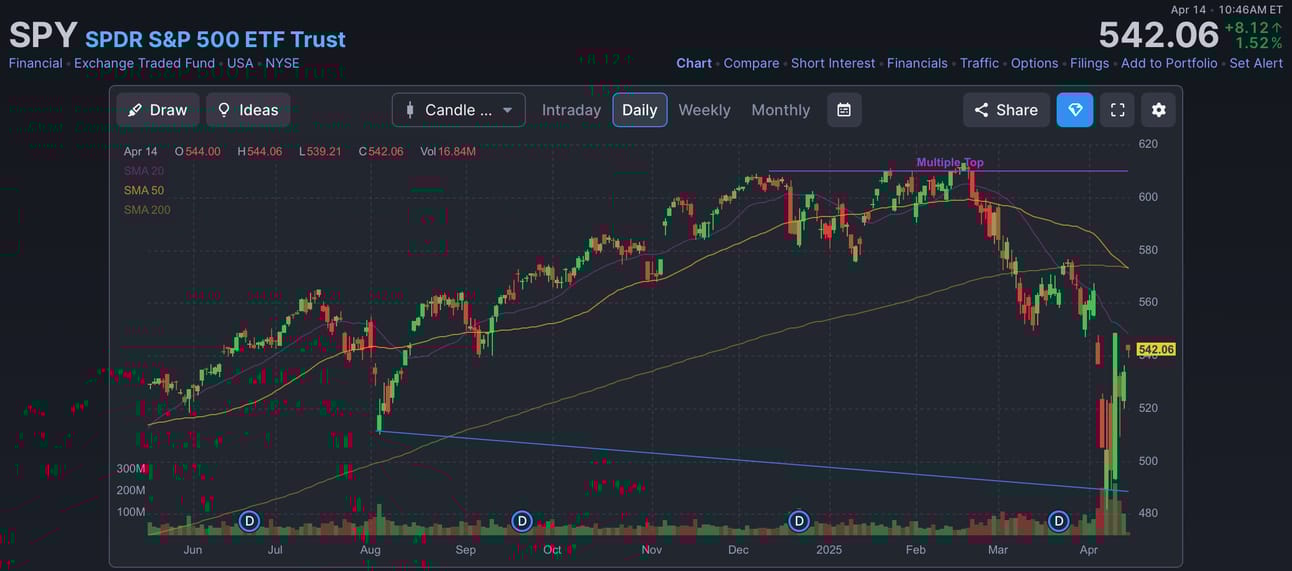Open the Short Interest page
The image size is (1292, 571).
click(833, 63)
